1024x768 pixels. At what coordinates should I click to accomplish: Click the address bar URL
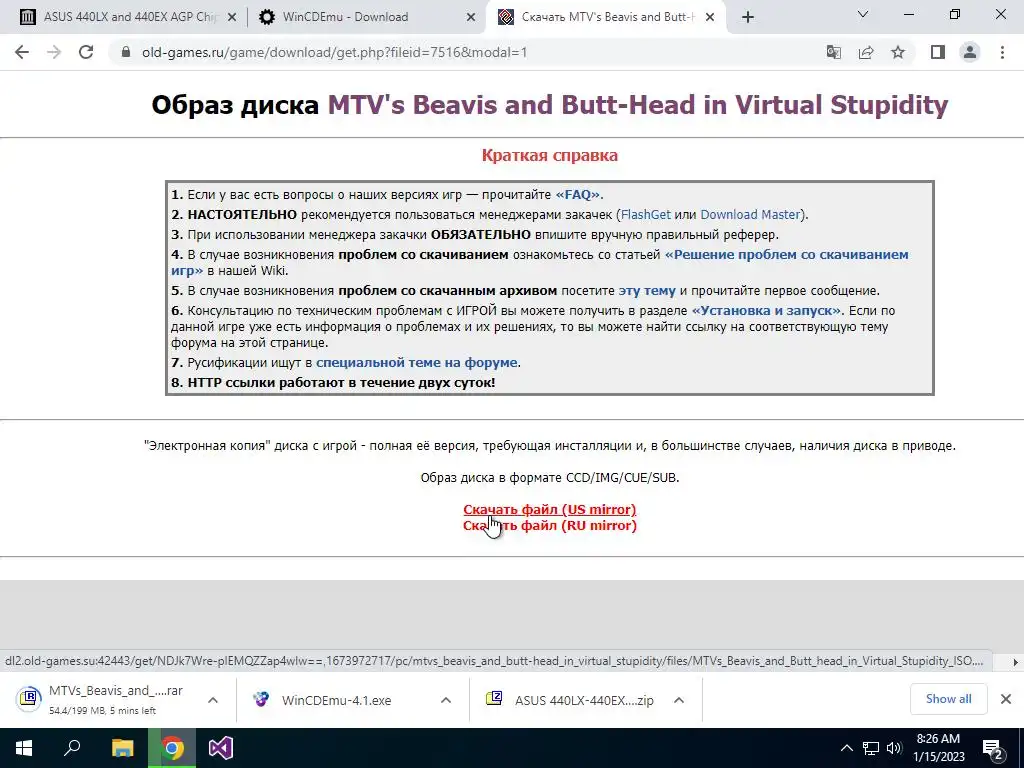pyautogui.click(x=334, y=52)
